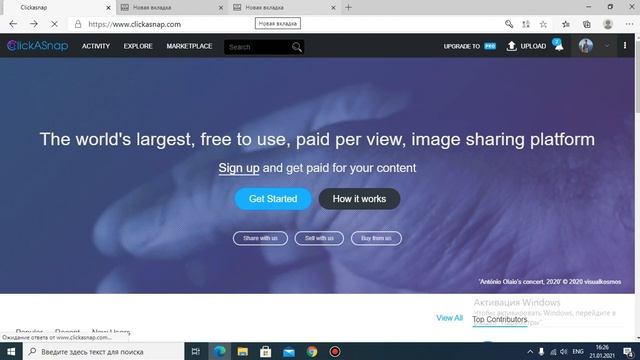The width and height of the screenshot is (640, 360).
Task: Open File Explorer from the taskbar
Action: 242,351
